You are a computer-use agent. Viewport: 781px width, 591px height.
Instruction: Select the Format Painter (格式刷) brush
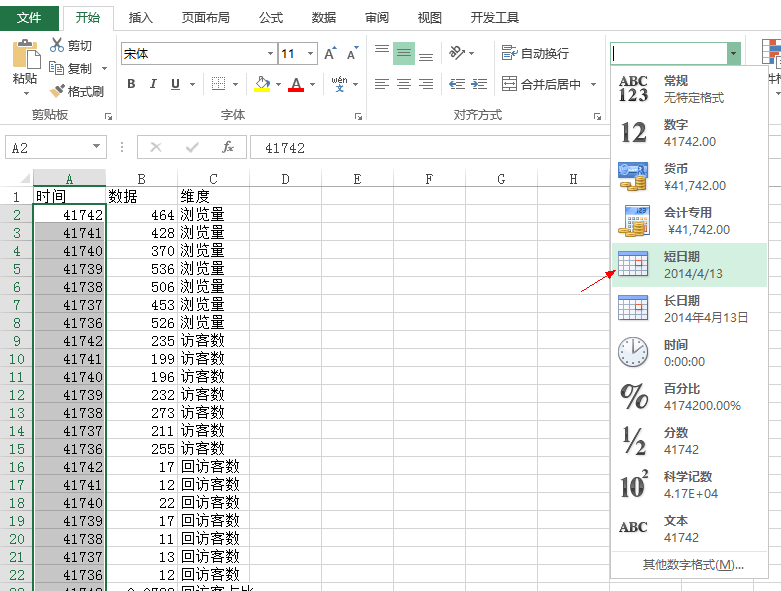[x=57, y=91]
